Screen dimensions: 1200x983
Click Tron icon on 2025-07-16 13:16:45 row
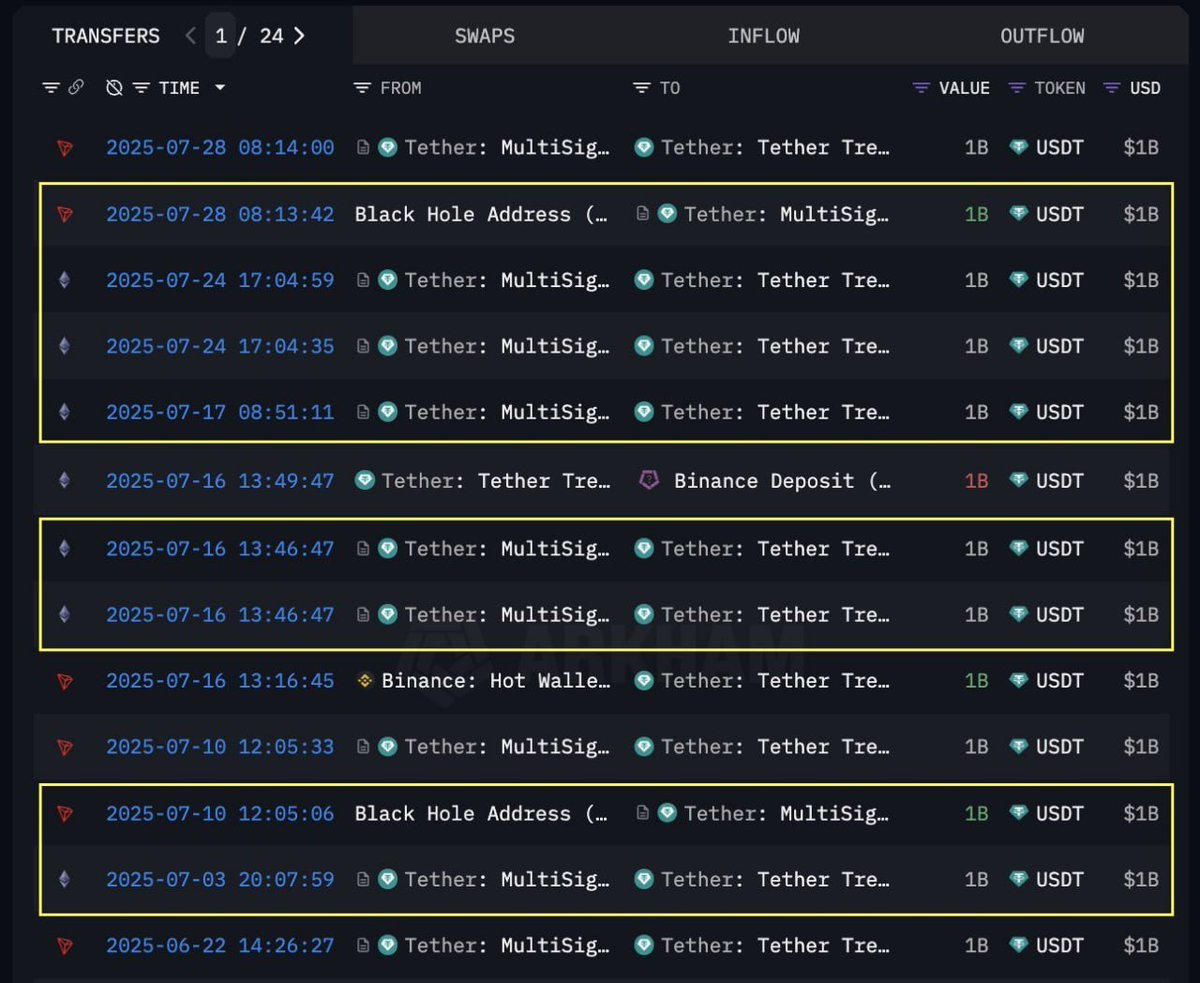(x=65, y=681)
